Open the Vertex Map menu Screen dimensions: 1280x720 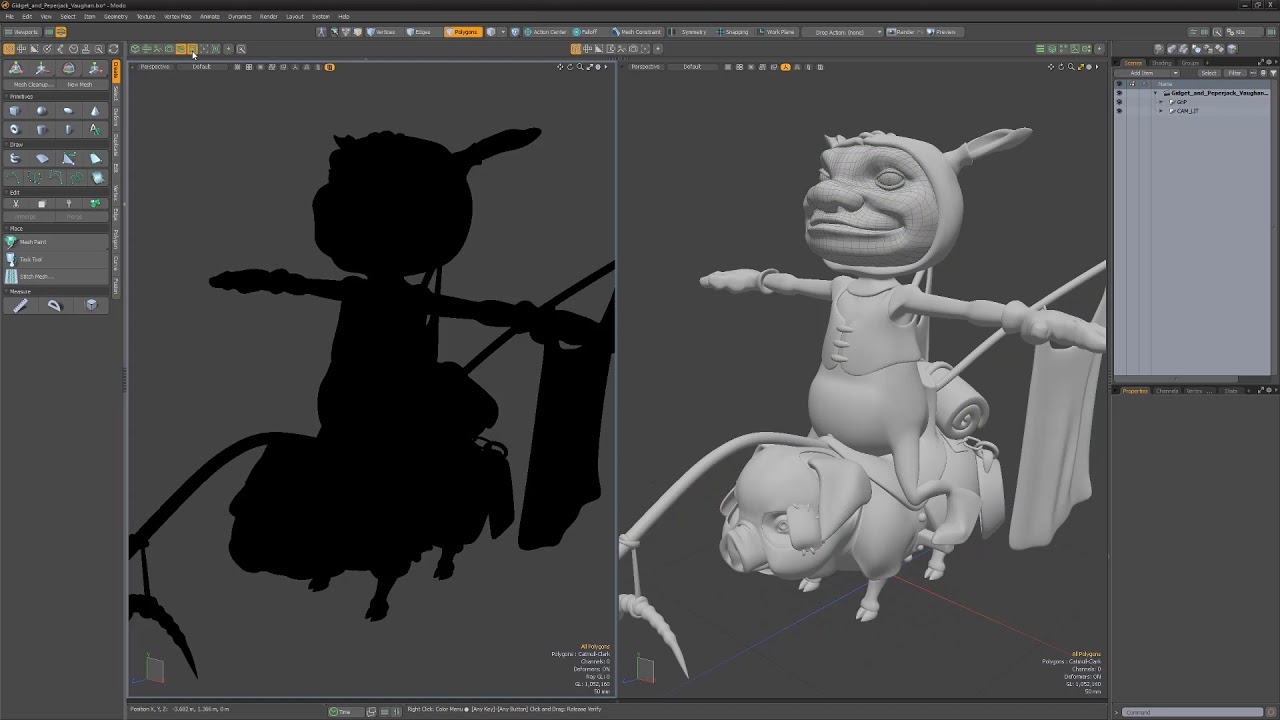click(x=177, y=17)
